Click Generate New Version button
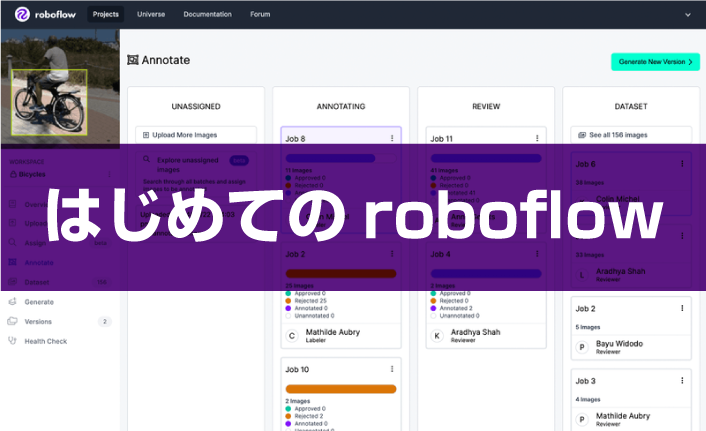The width and height of the screenshot is (706, 431). coord(655,62)
